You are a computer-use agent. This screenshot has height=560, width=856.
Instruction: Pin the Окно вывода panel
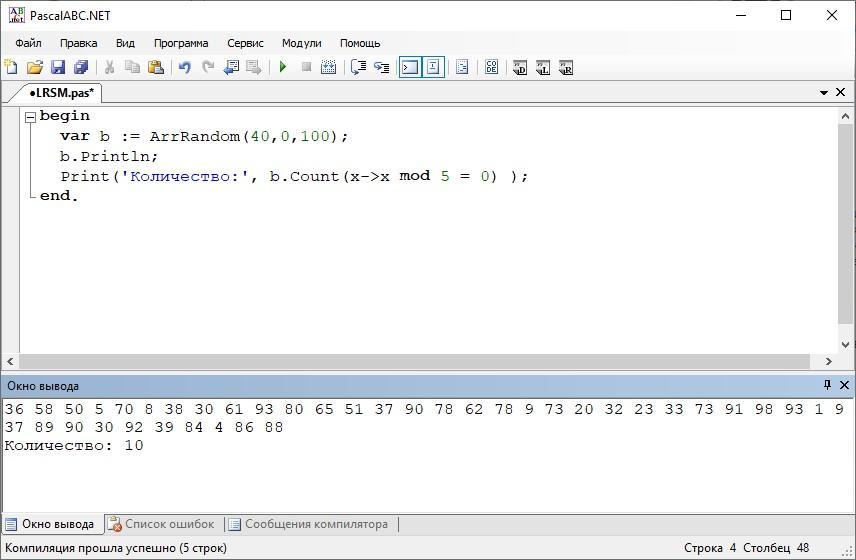point(827,385)
